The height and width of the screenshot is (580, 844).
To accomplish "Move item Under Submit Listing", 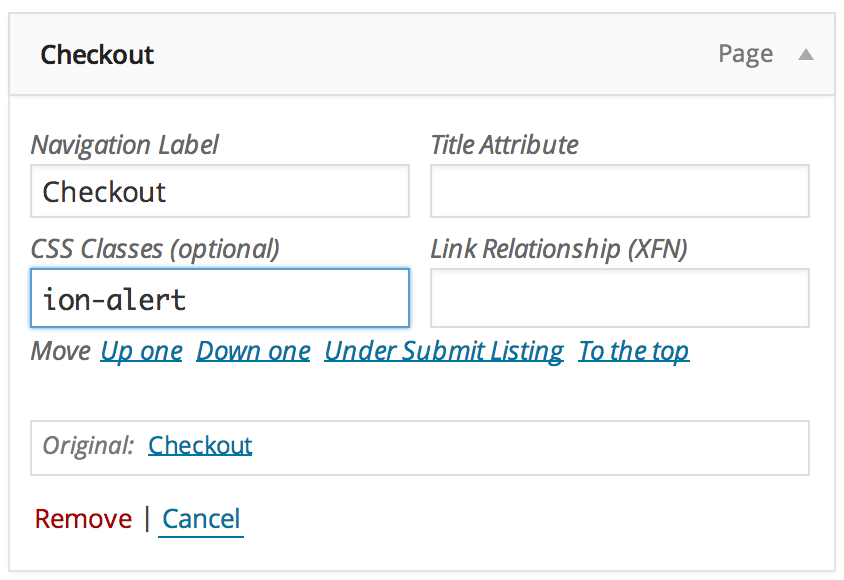I will (x=444, y=351).
